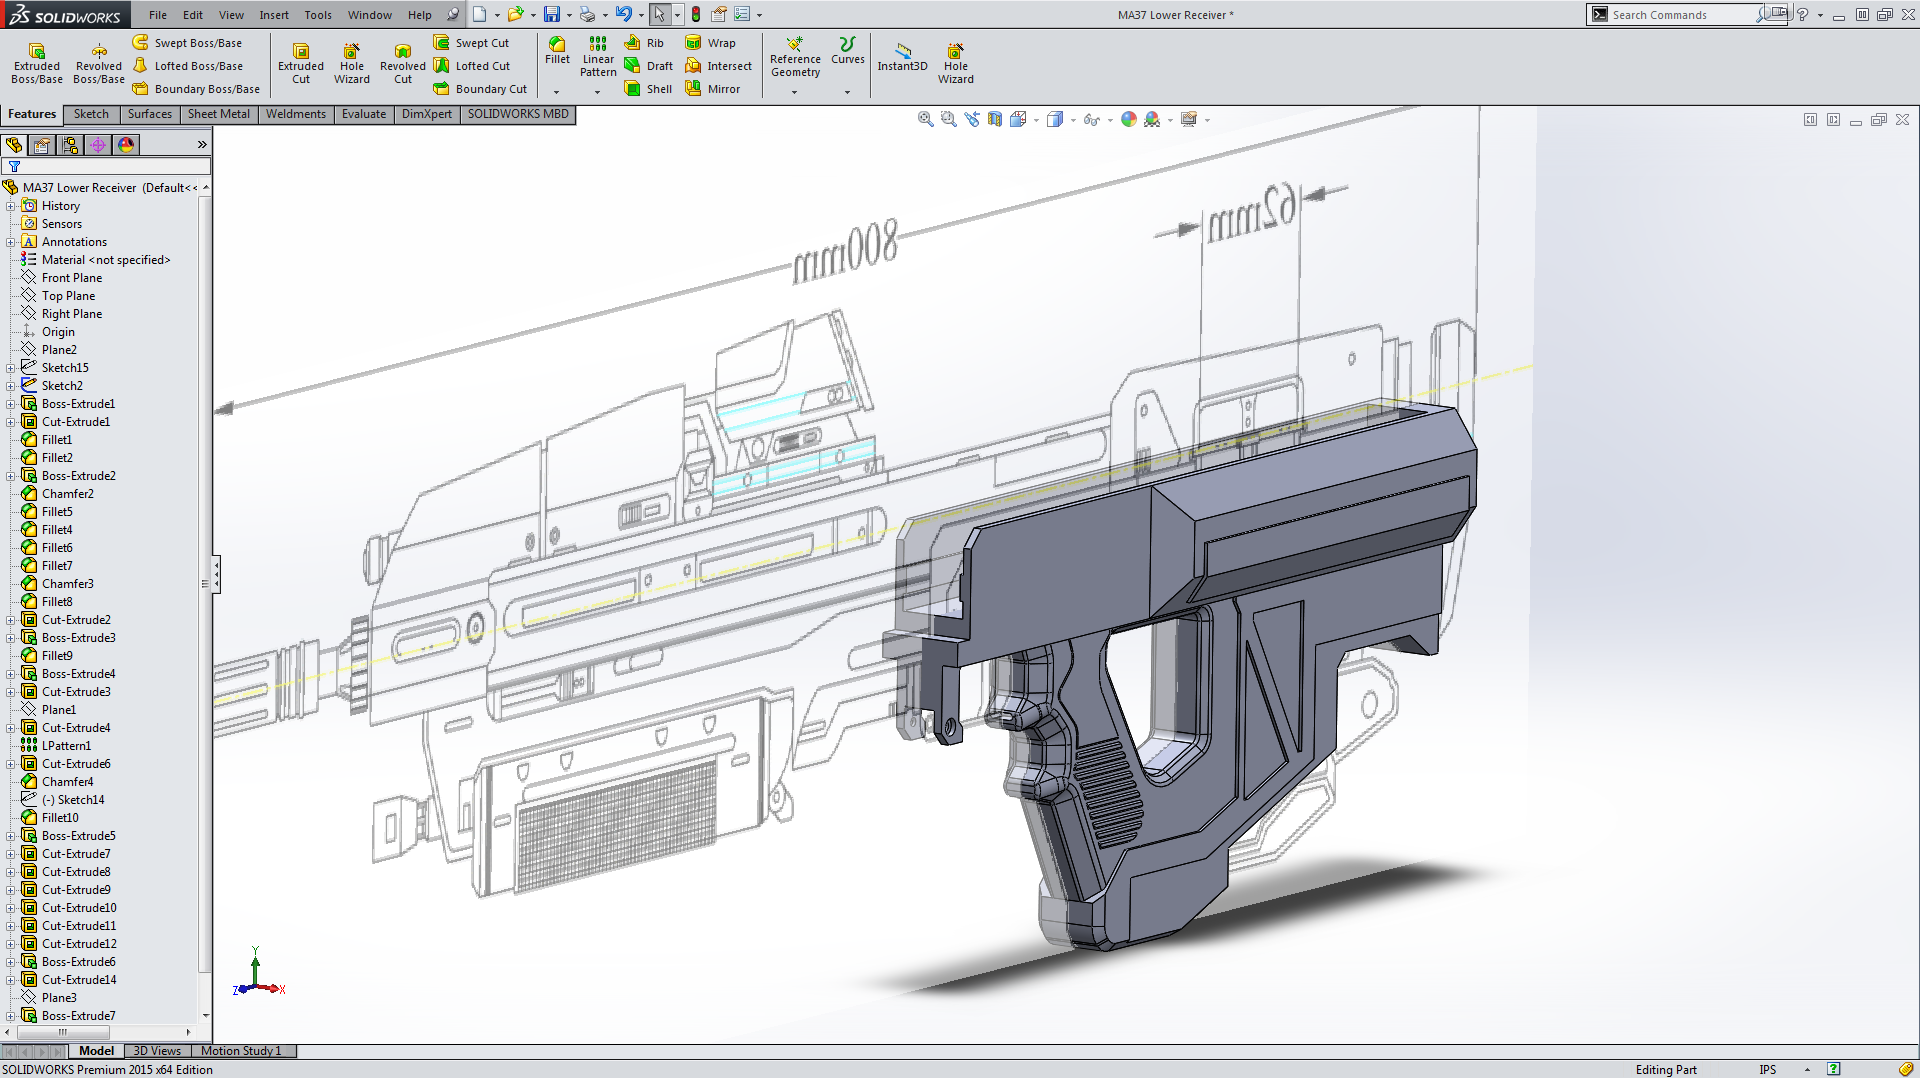Switch to the Sheet Metal tab
This screenshot has height=1078, width=1920.
click(x=219, y=114)
